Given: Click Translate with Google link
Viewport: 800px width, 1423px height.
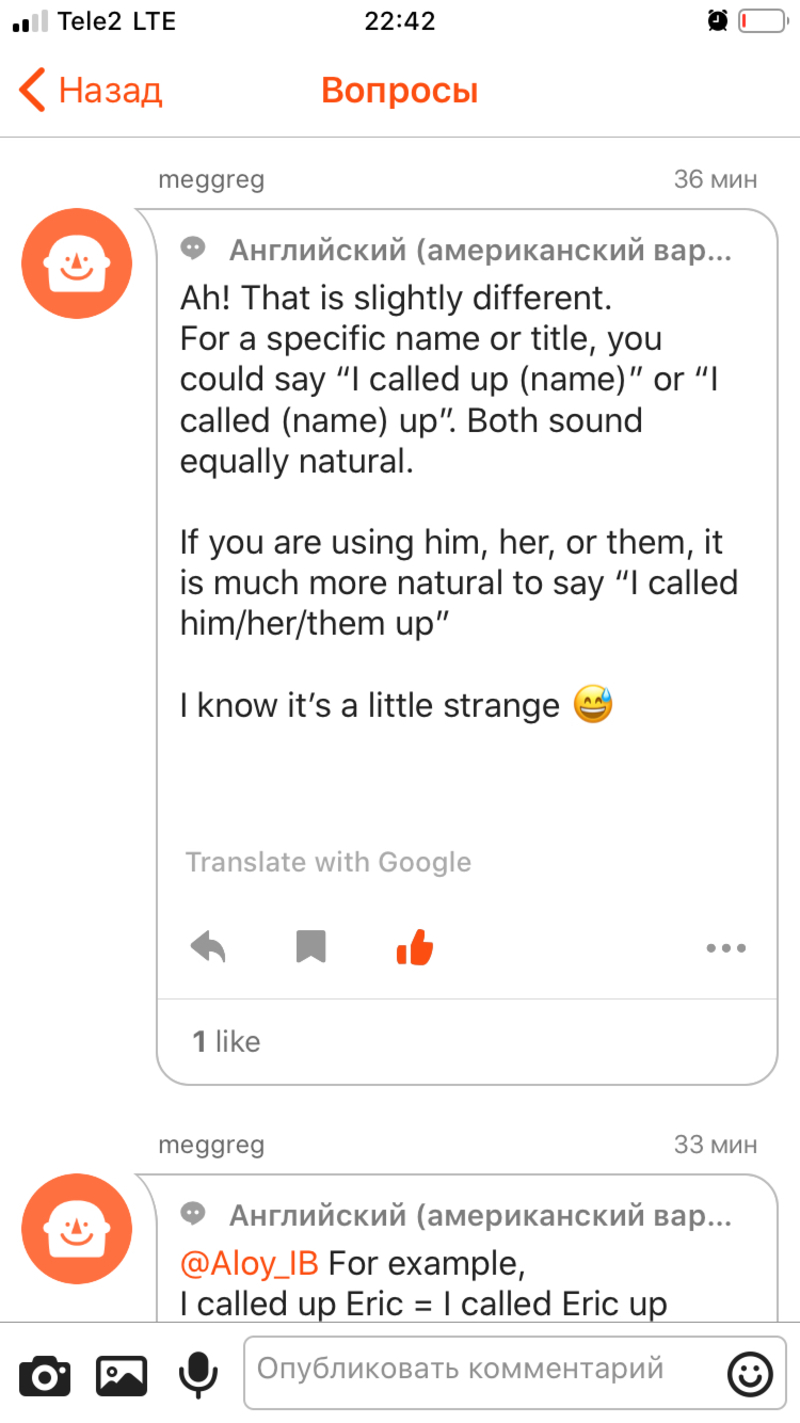Looking at the screenshot, I should (328, 862).
